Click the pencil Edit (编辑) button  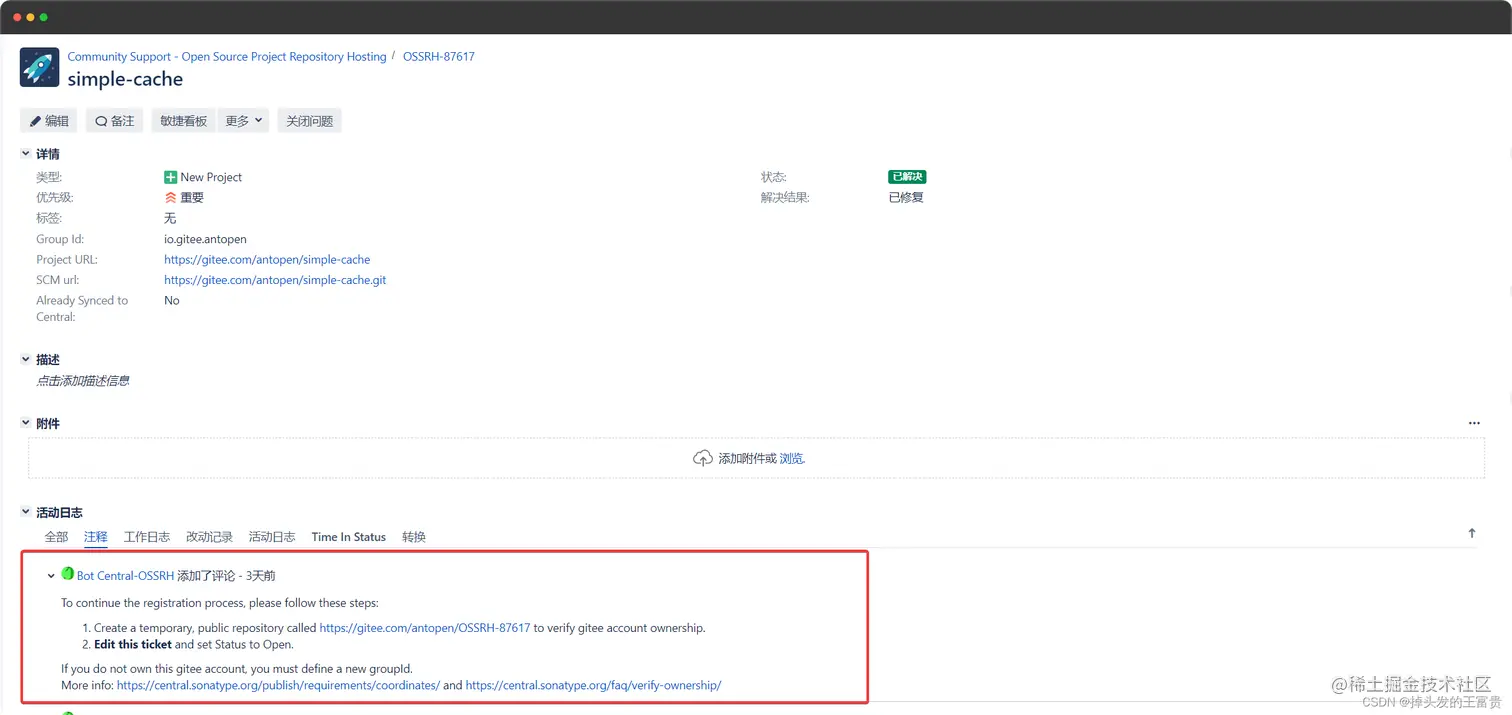tap(49, 121)
